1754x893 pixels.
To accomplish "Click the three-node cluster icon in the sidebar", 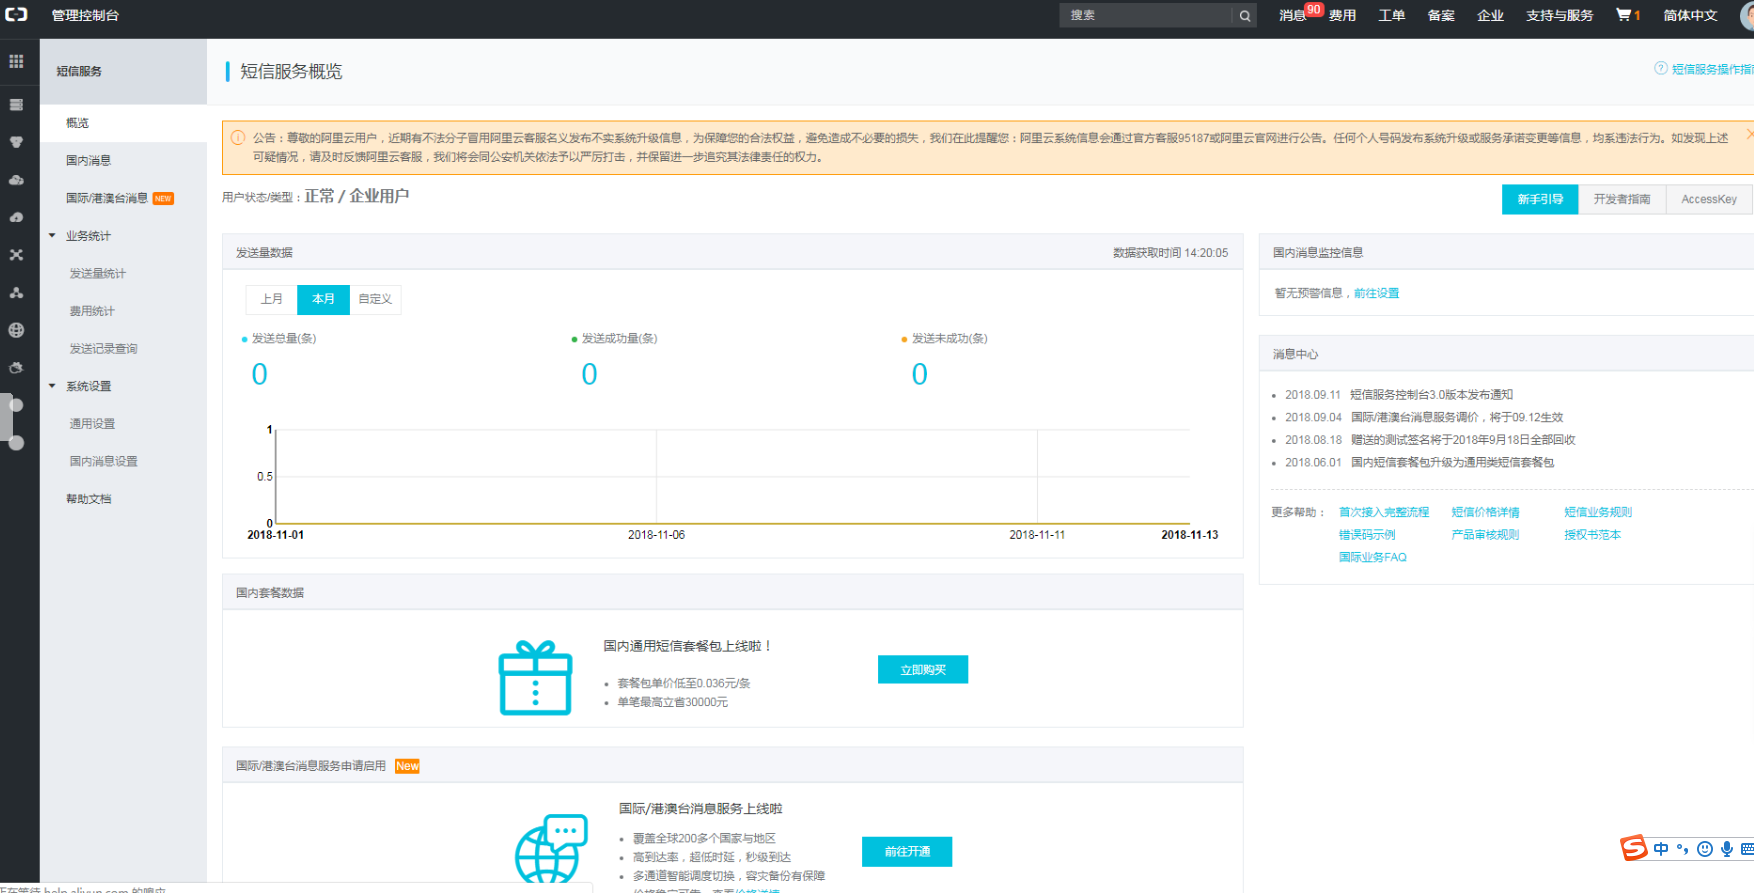I will point(16,292).
